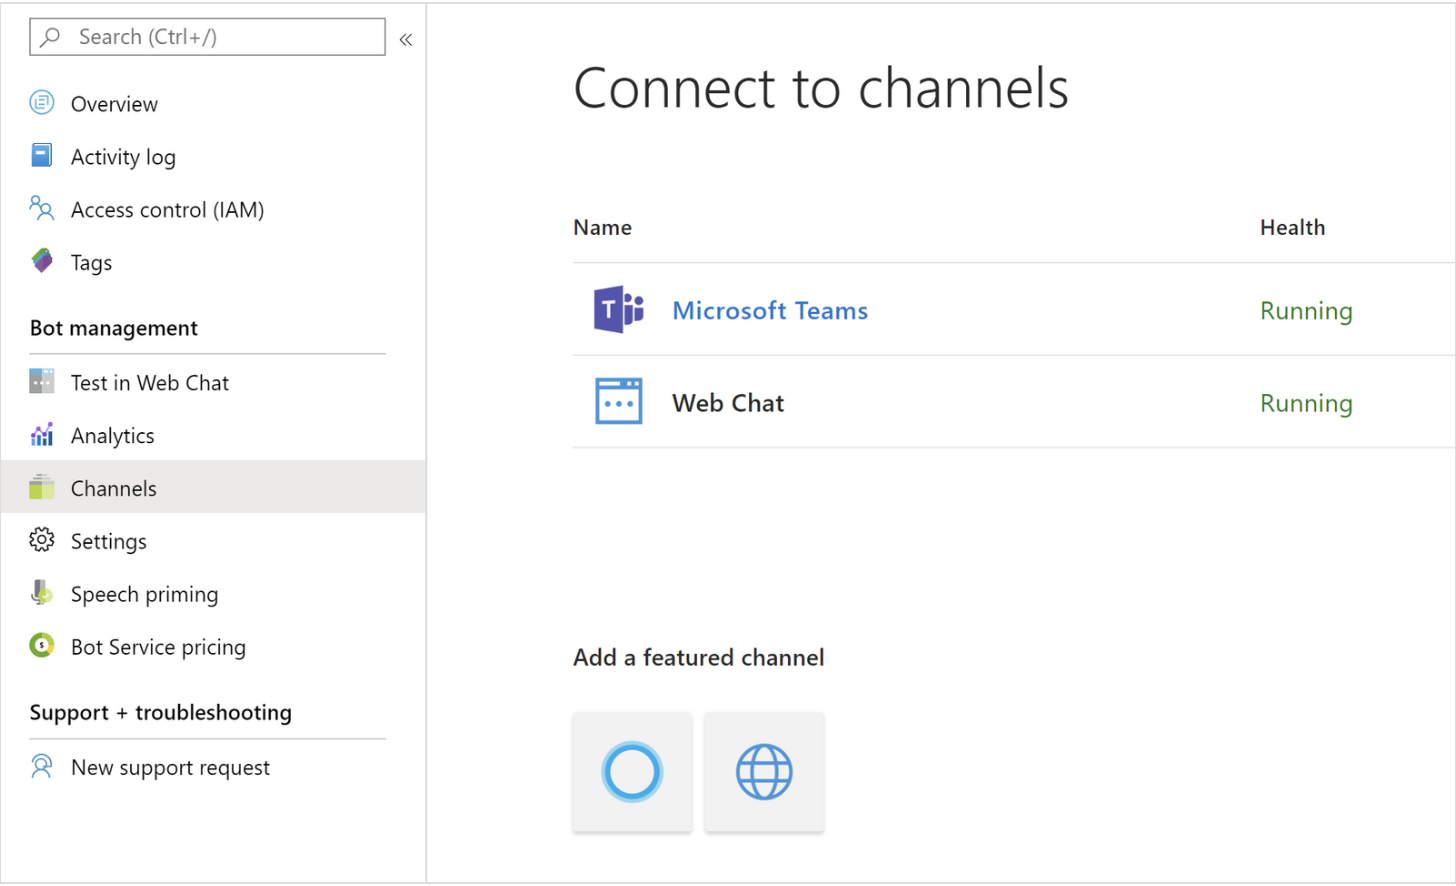Open Test in Web Chat

tap(150, 383)
